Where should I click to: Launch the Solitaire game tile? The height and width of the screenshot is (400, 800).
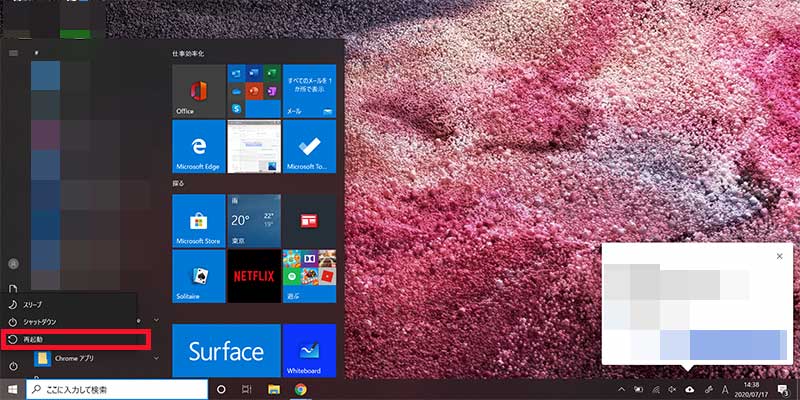pos(198,276)
